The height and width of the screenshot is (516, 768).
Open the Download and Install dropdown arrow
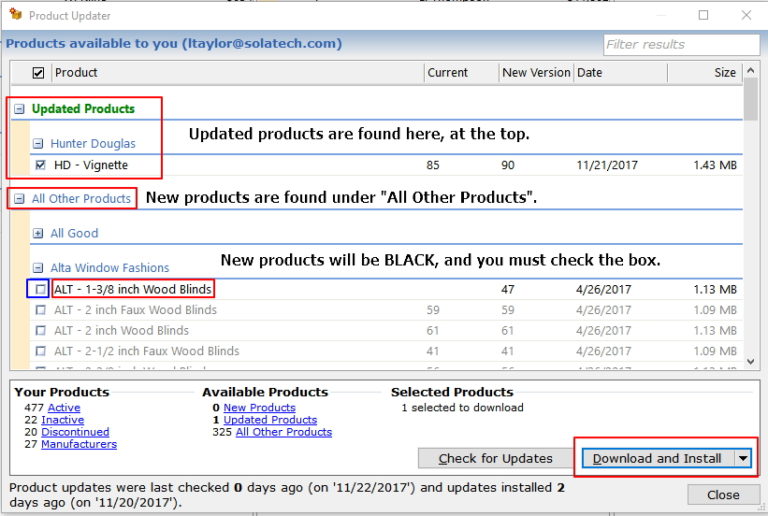coord(743,458)
